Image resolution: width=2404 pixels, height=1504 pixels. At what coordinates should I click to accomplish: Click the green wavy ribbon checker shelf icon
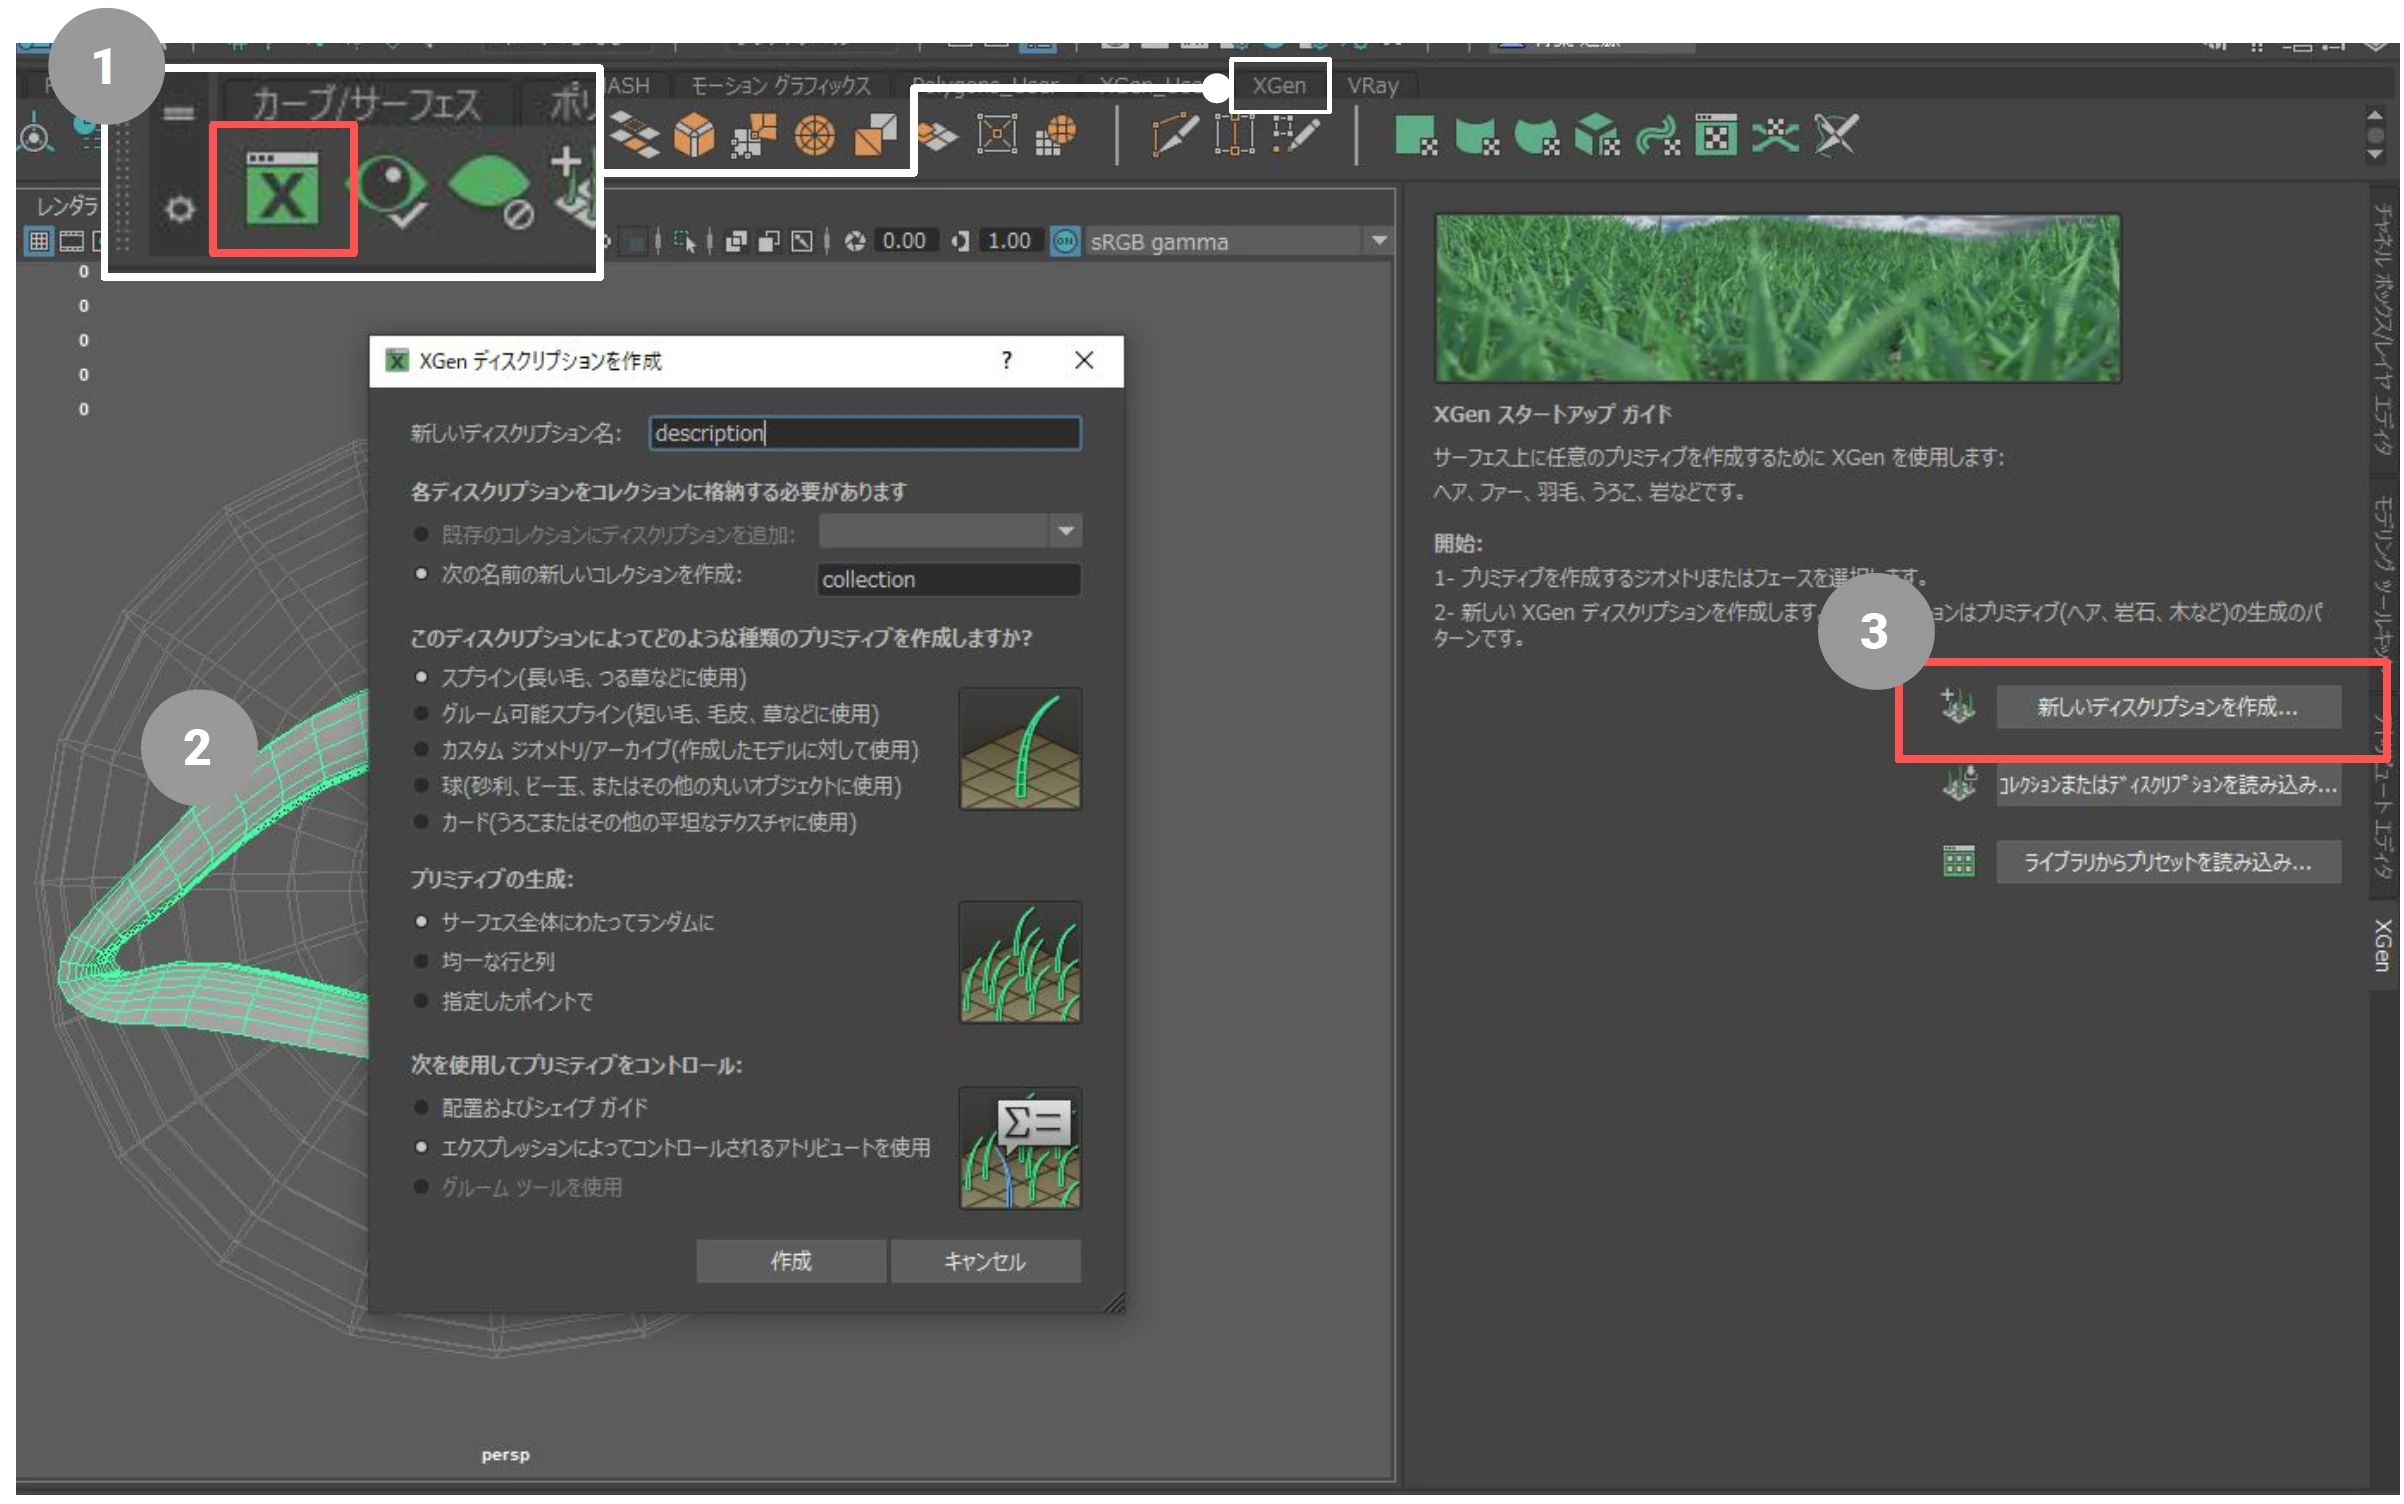[1656, 135]
